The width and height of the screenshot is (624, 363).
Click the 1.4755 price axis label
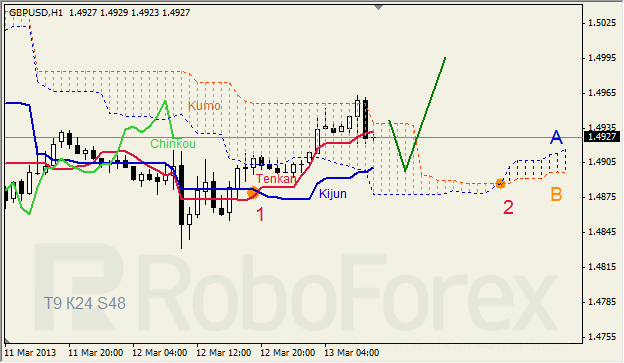click(x=602, y=337)
